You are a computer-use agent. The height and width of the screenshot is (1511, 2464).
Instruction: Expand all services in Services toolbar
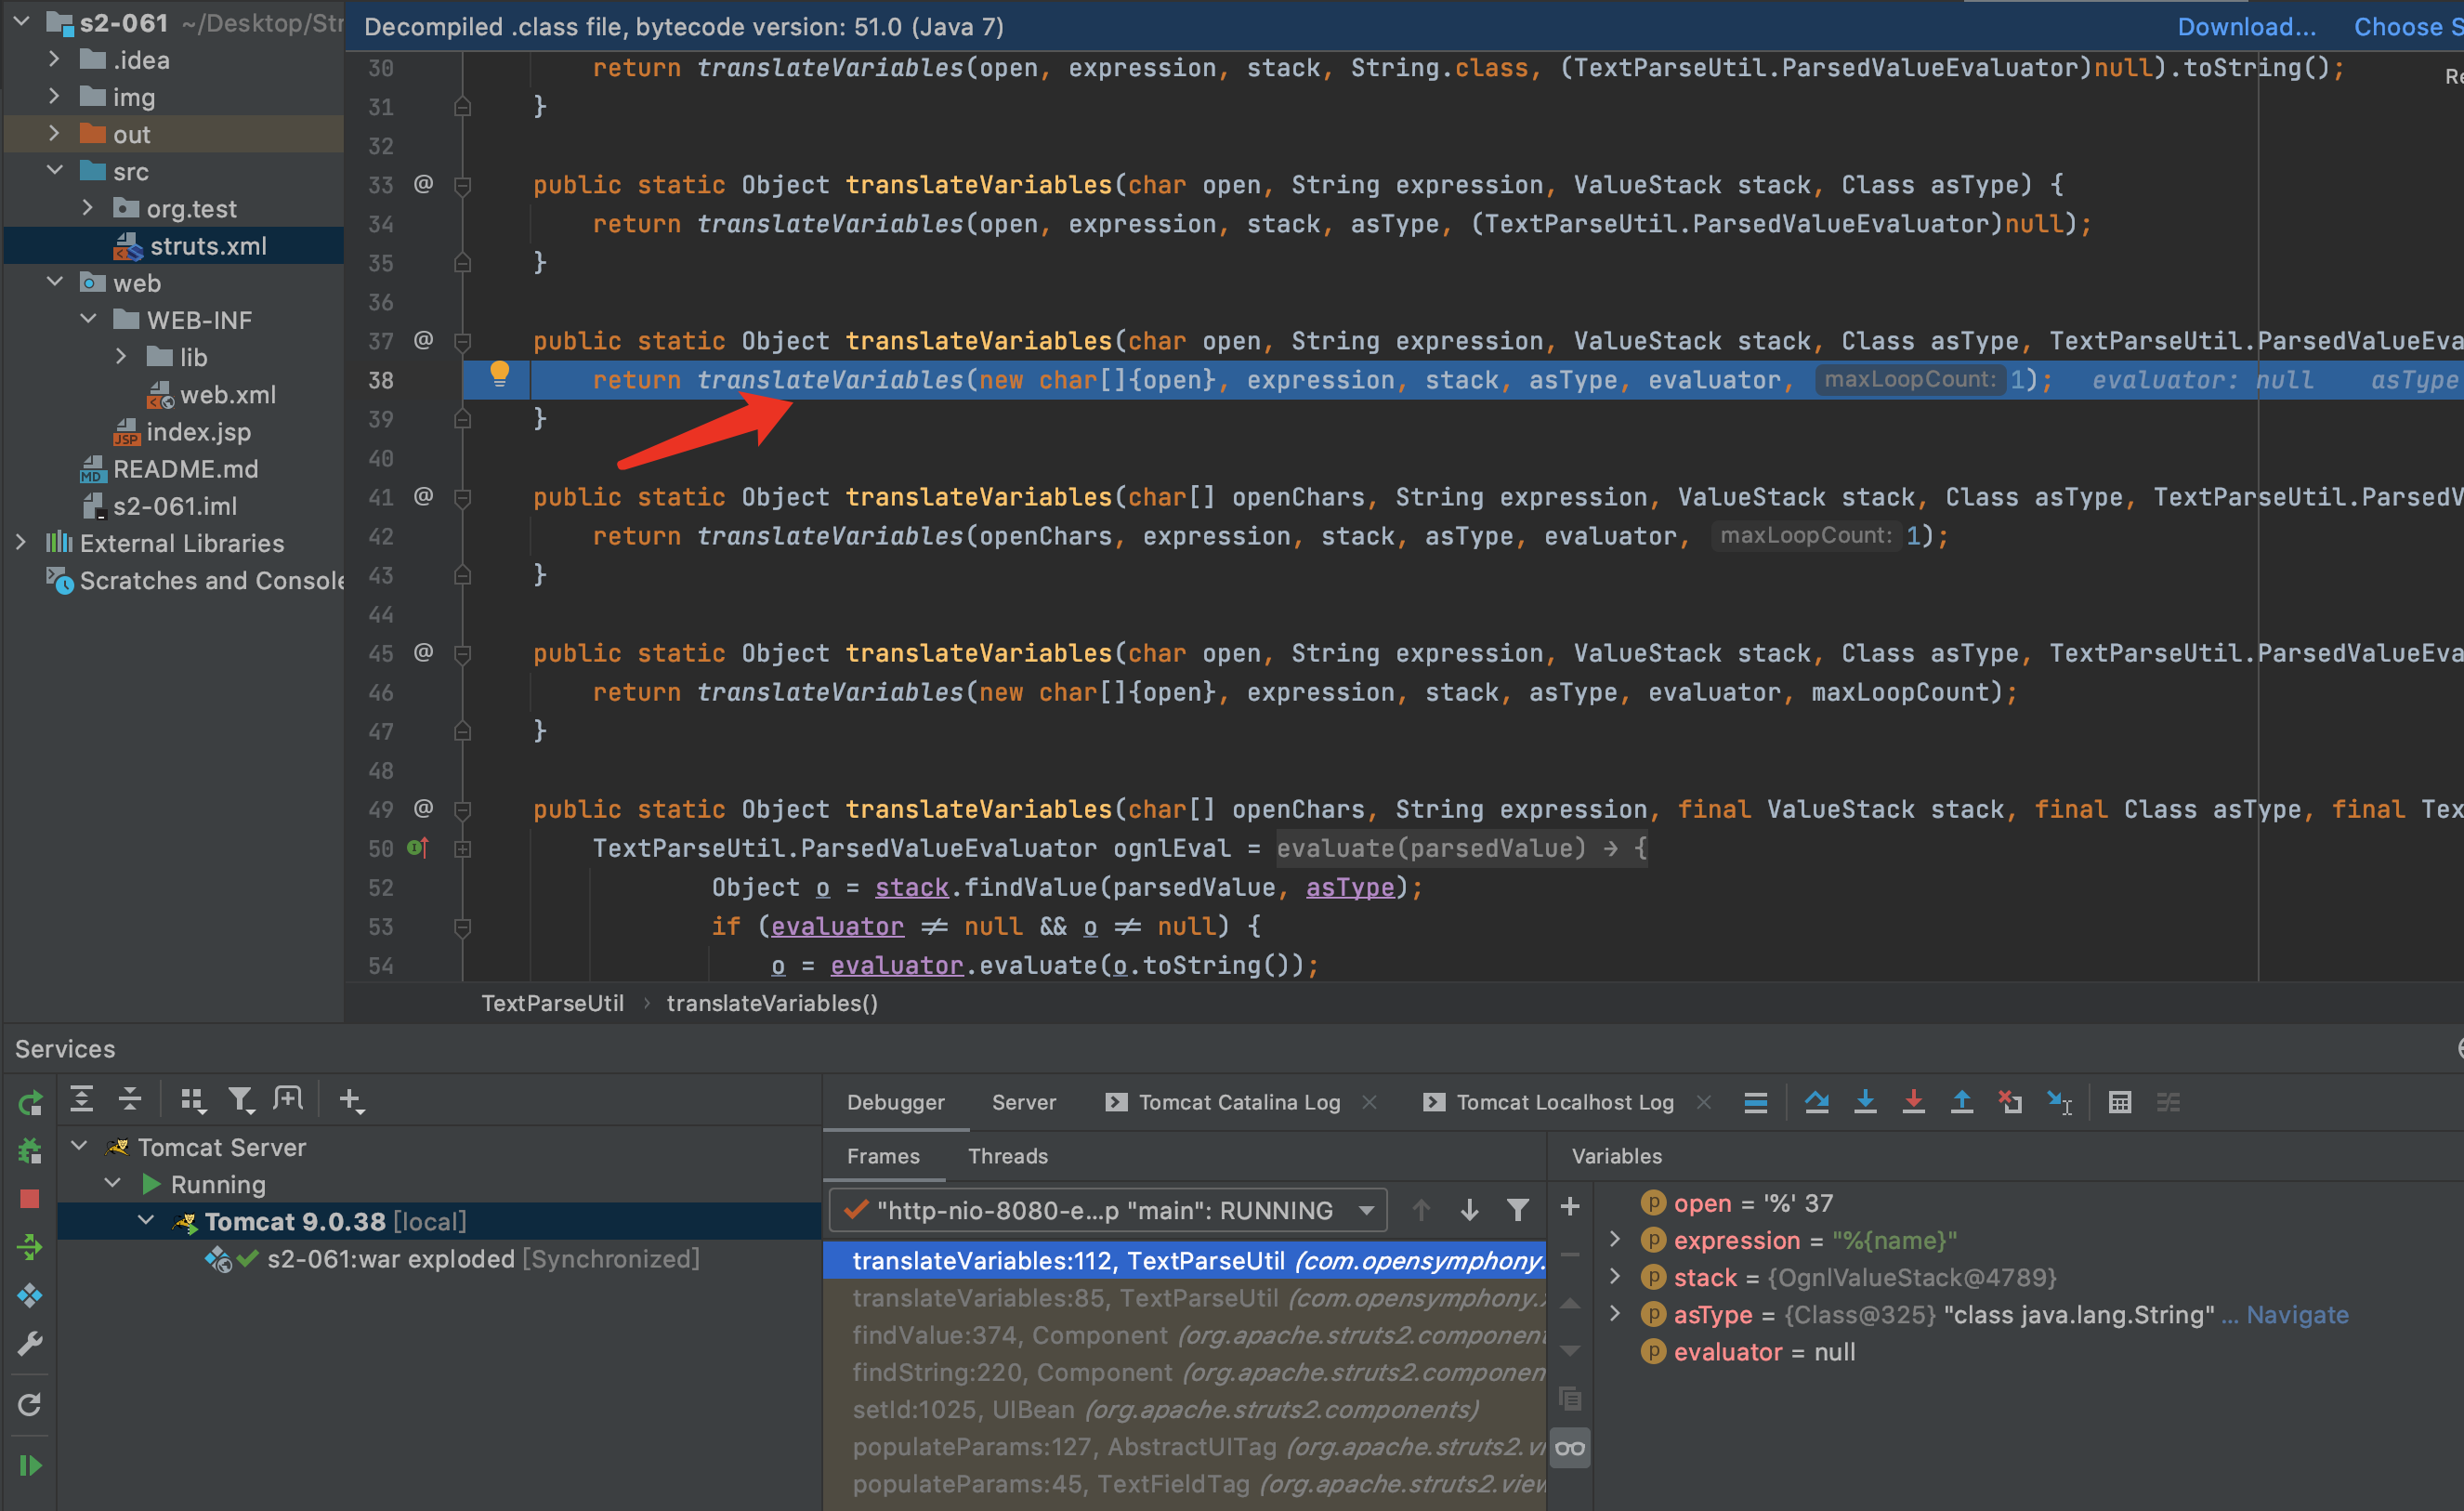tap(82, 1100)
